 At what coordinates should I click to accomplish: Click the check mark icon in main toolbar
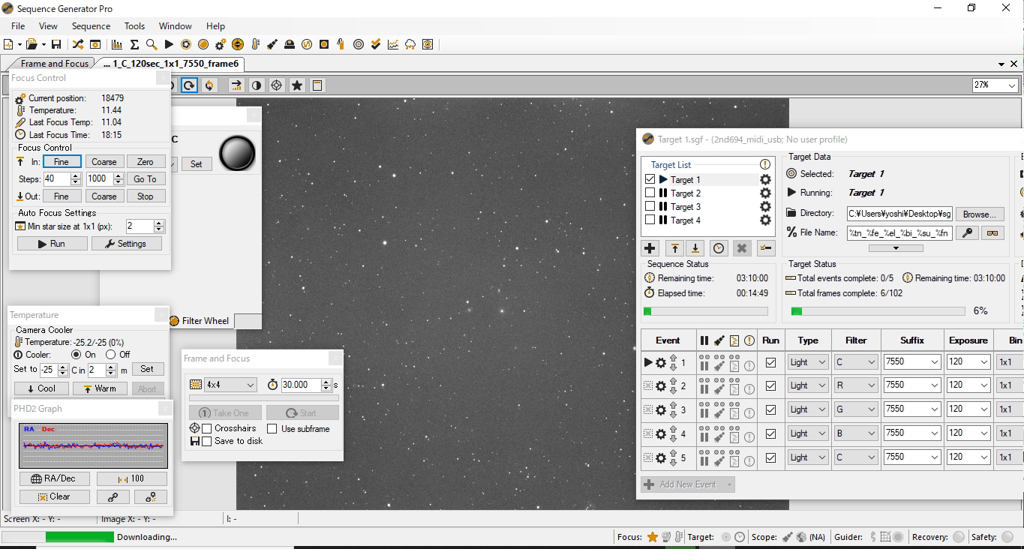point(376,44)
